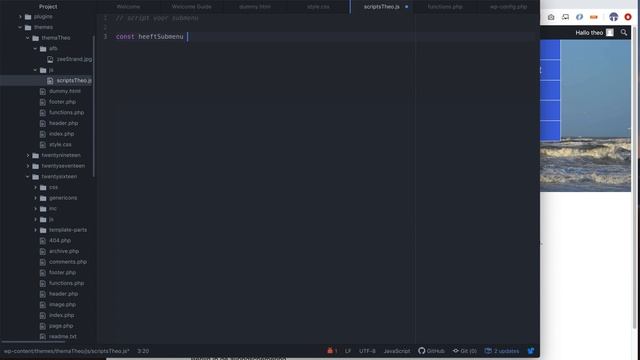Click the user avatar next to Hallo theo
This screenshot has width=640, height=360.
pos(609,32)
